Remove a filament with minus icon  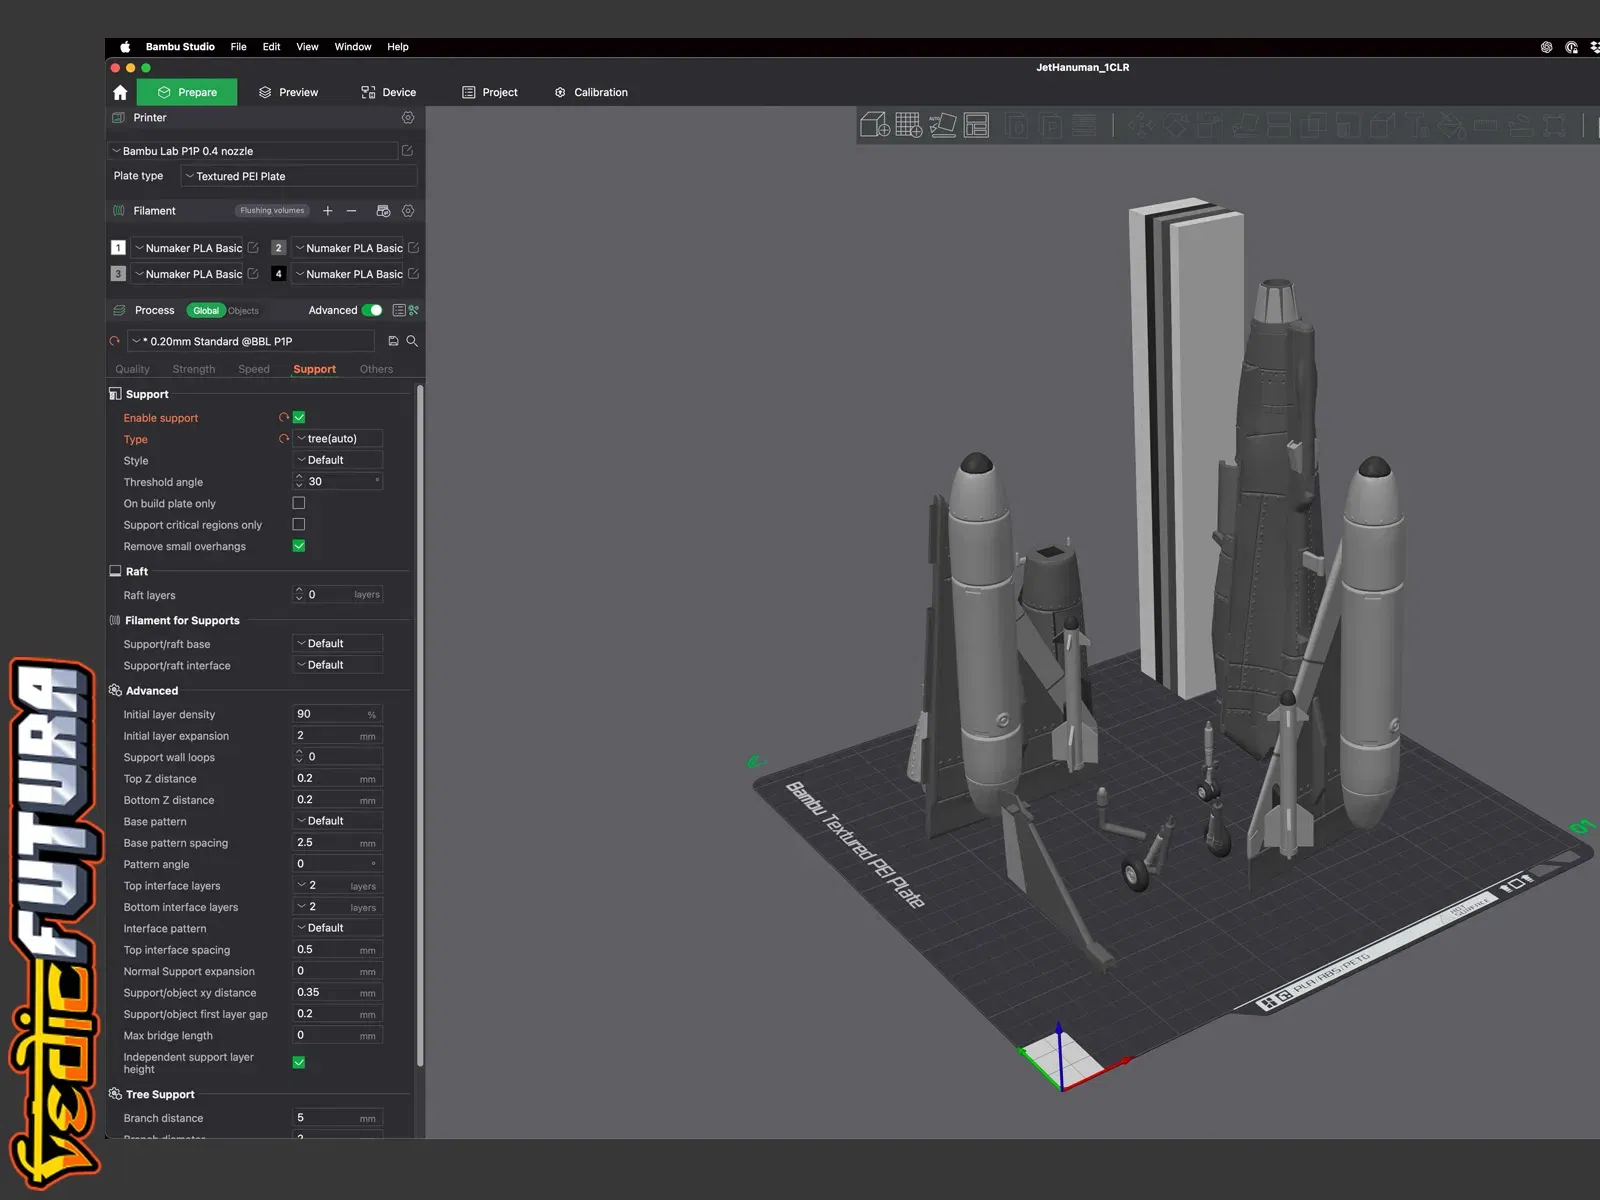pyautogui.click(x=351, y=211)
